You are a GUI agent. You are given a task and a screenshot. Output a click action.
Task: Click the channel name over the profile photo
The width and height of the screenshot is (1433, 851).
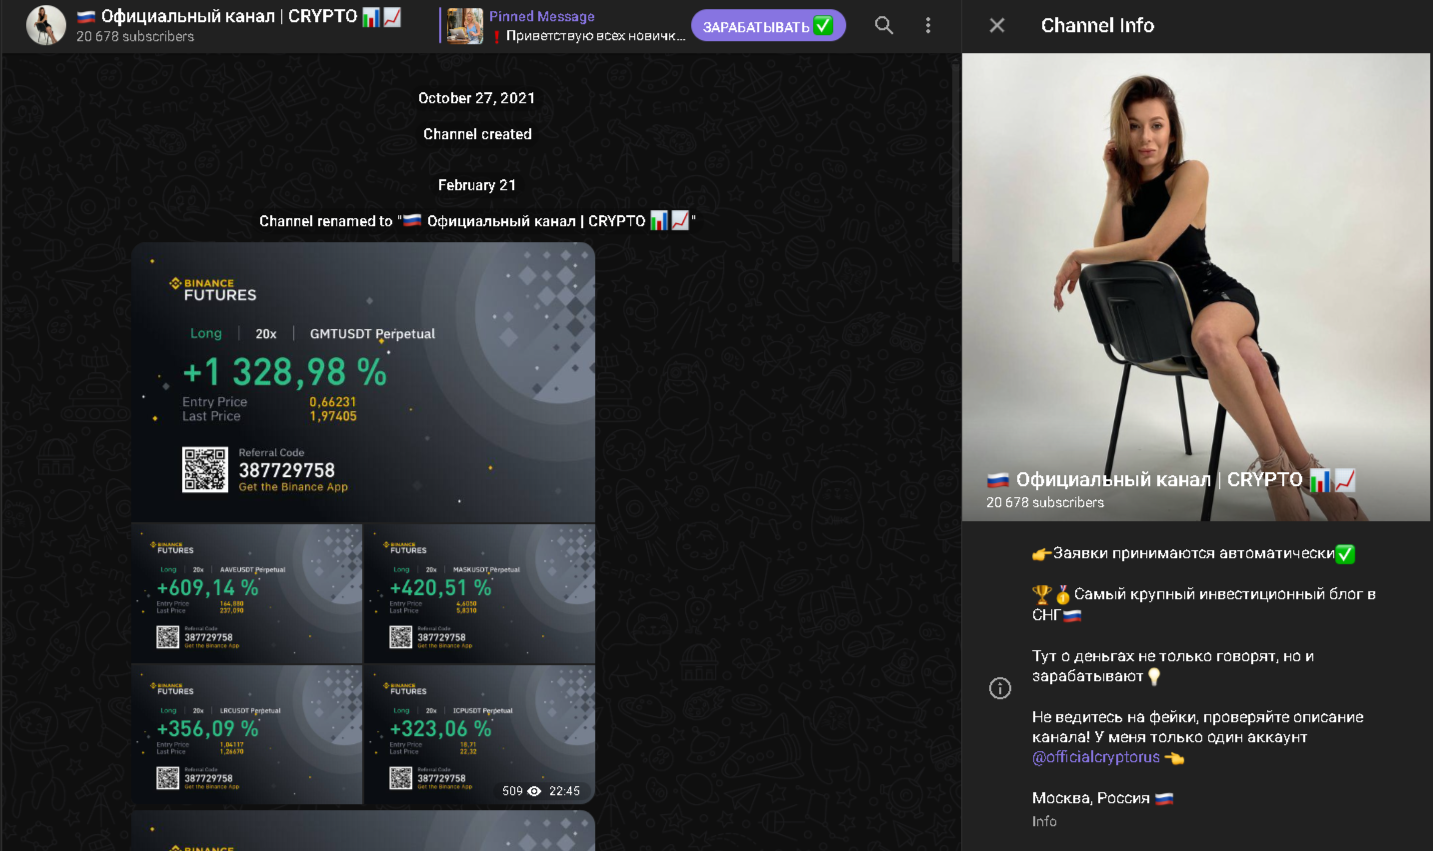(x=1171, y=480)
